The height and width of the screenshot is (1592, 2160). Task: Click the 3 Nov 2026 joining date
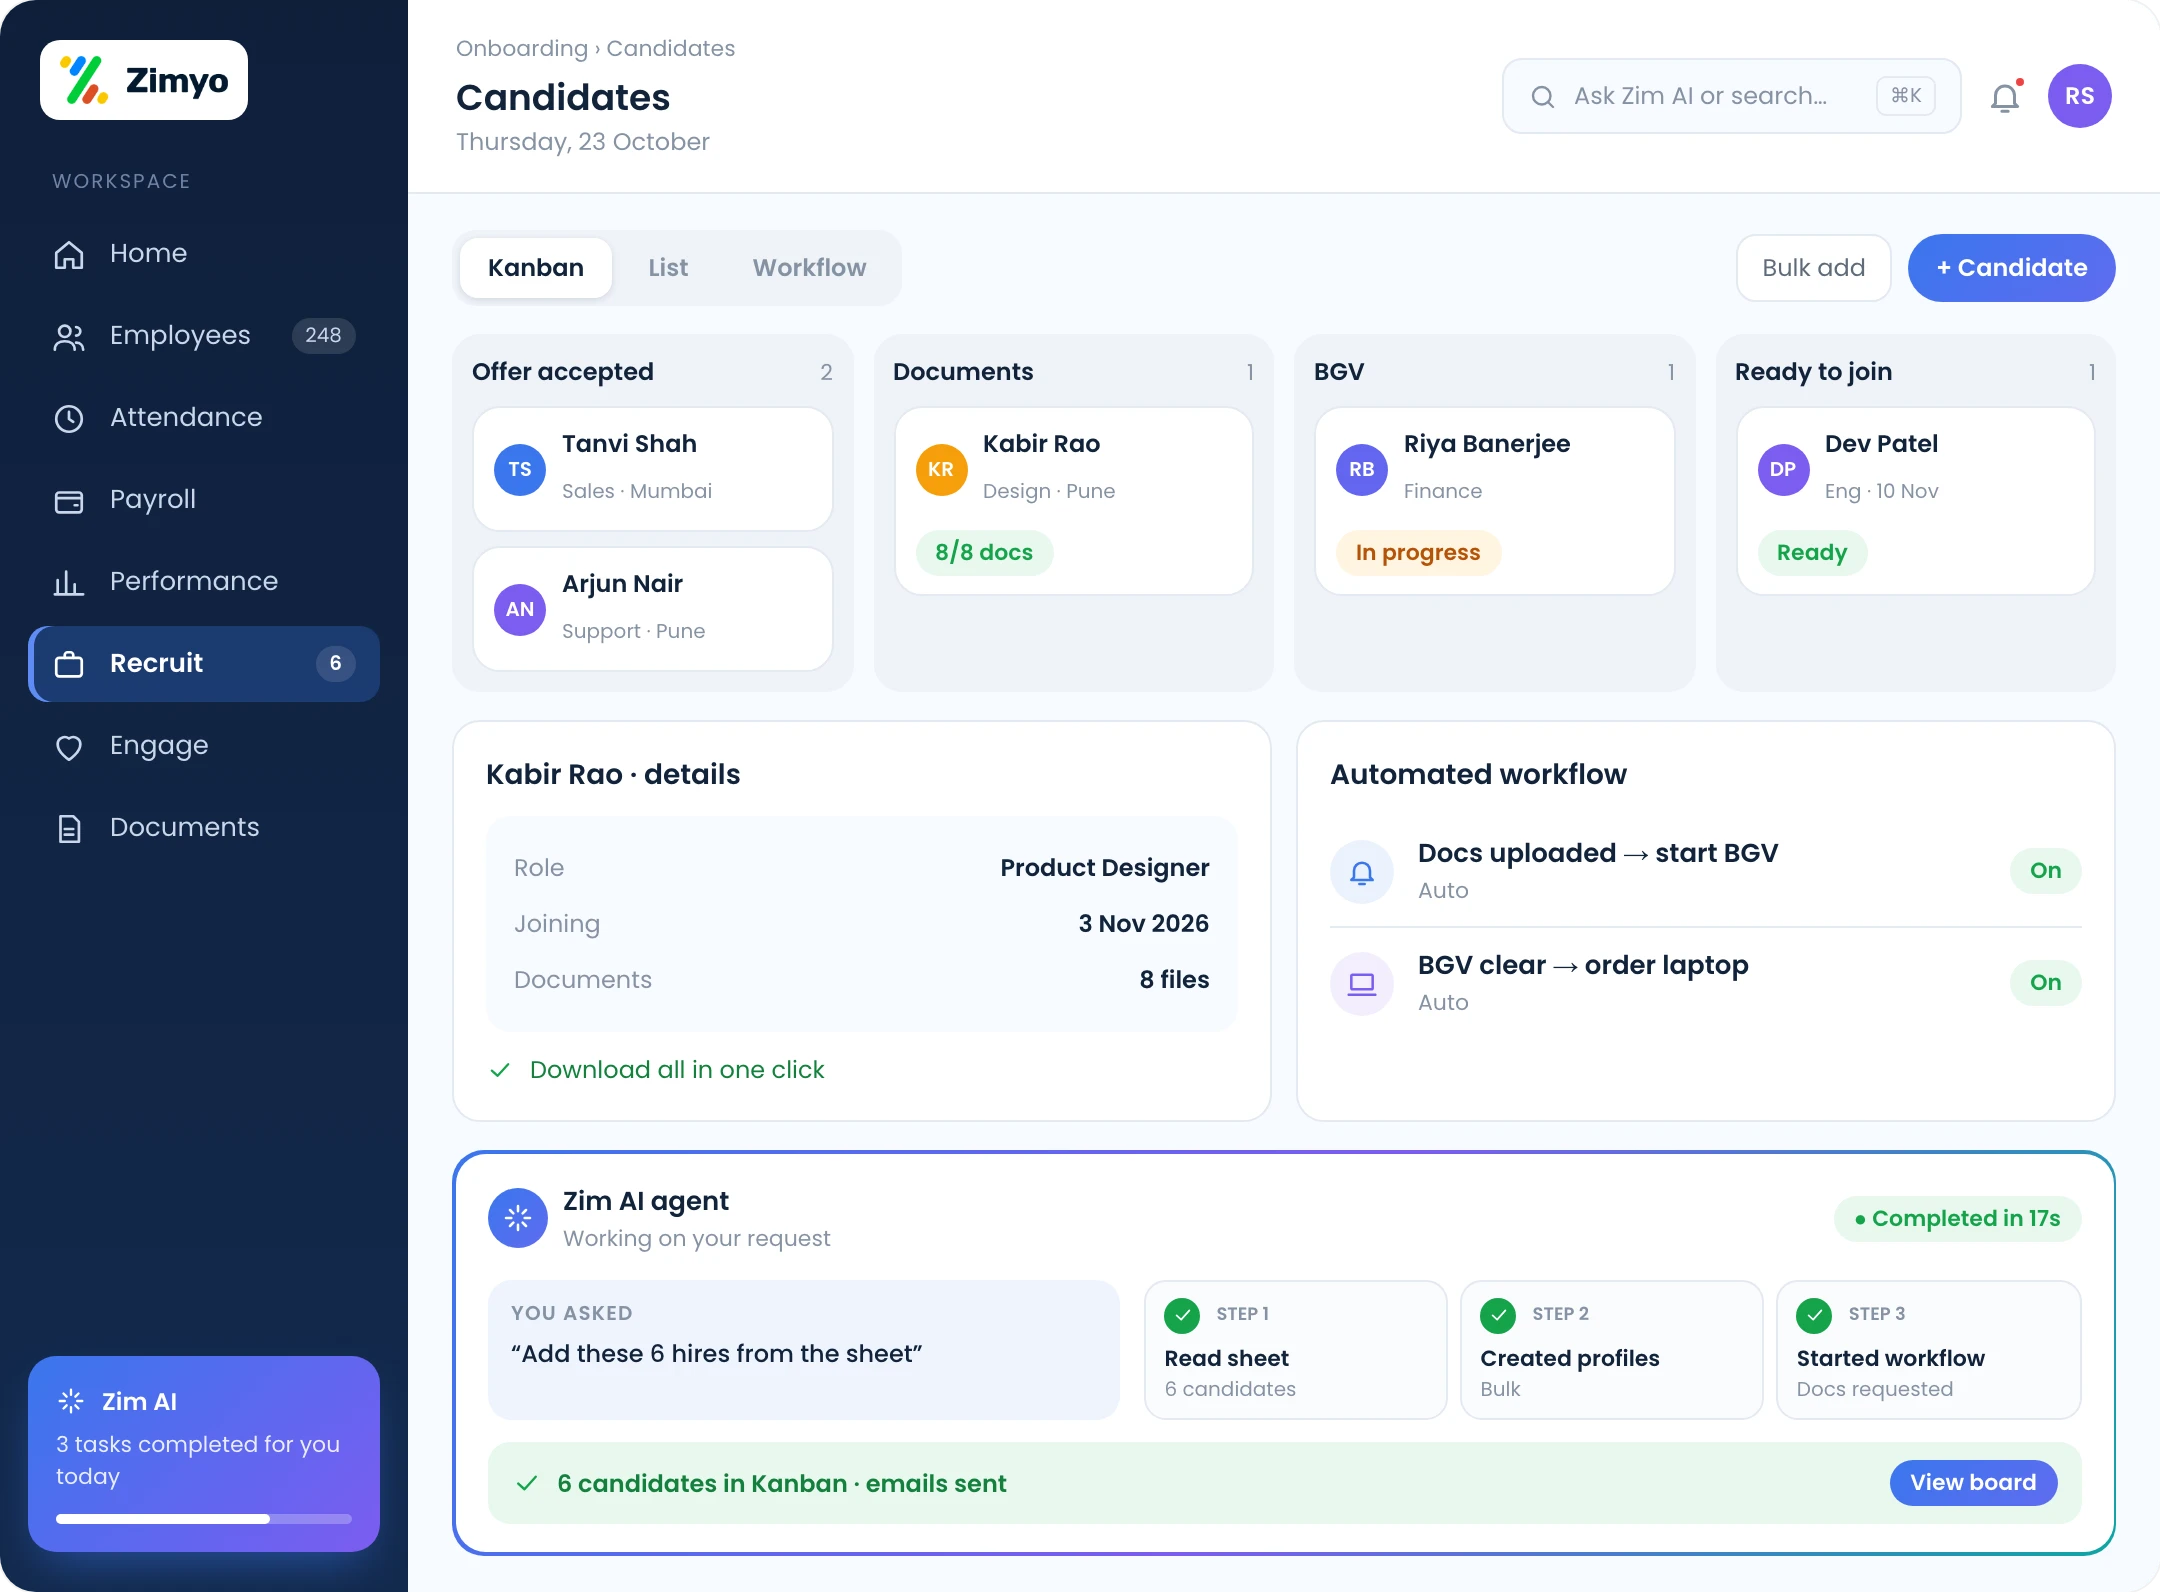point(1144,924)
